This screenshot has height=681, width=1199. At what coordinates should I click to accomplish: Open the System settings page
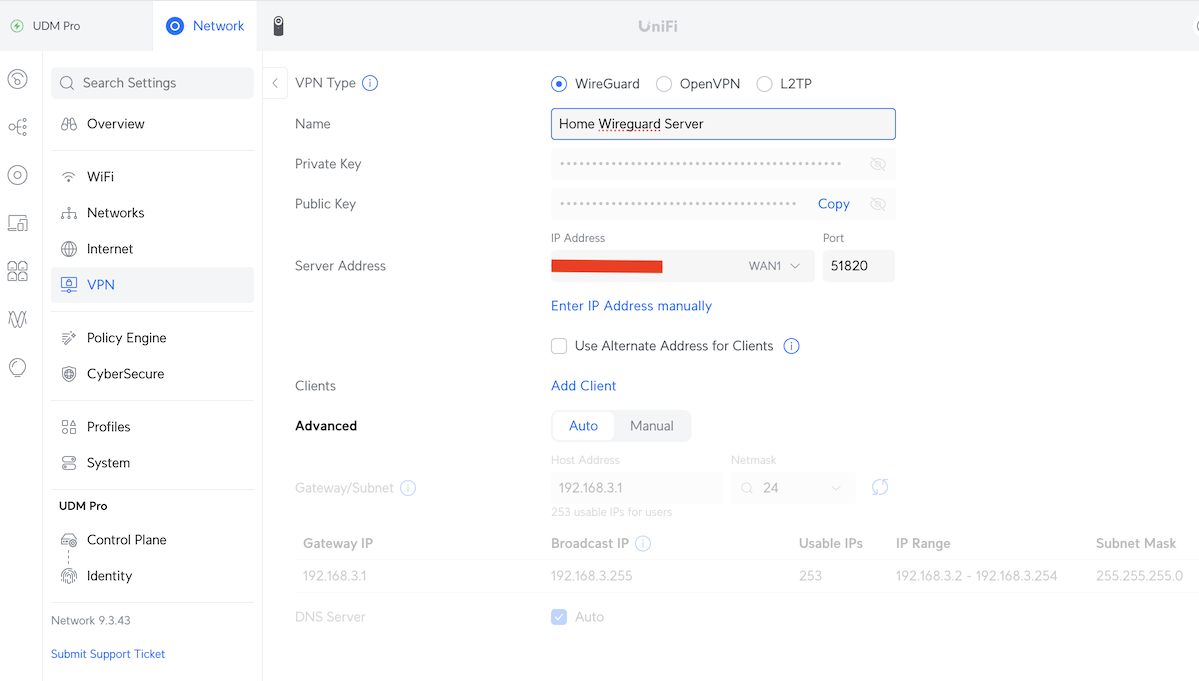(152, 462)
